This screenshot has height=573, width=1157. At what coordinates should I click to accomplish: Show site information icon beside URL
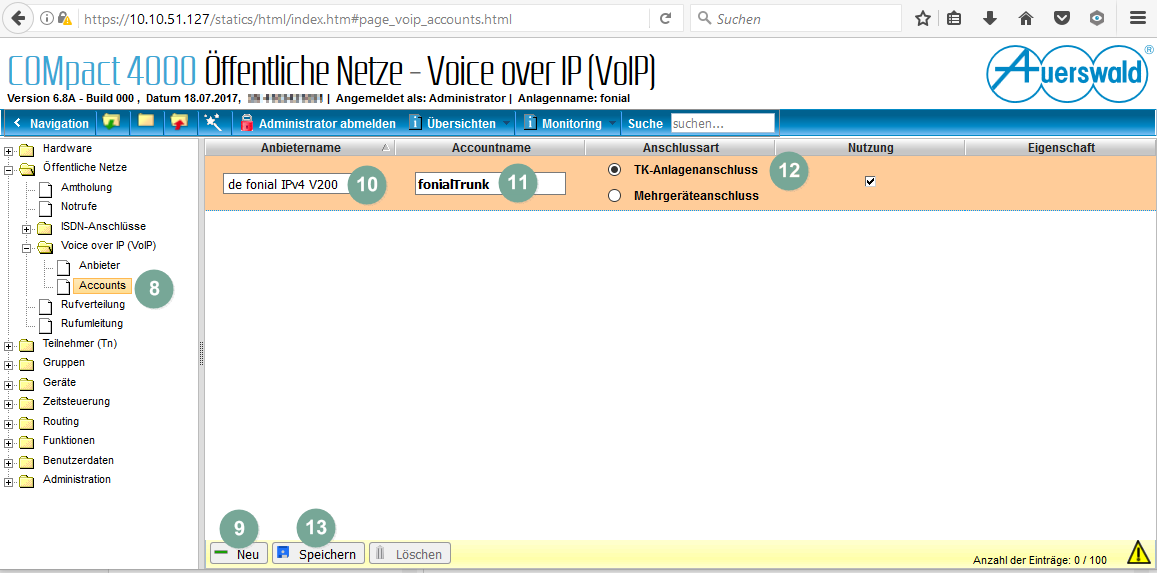47,18
